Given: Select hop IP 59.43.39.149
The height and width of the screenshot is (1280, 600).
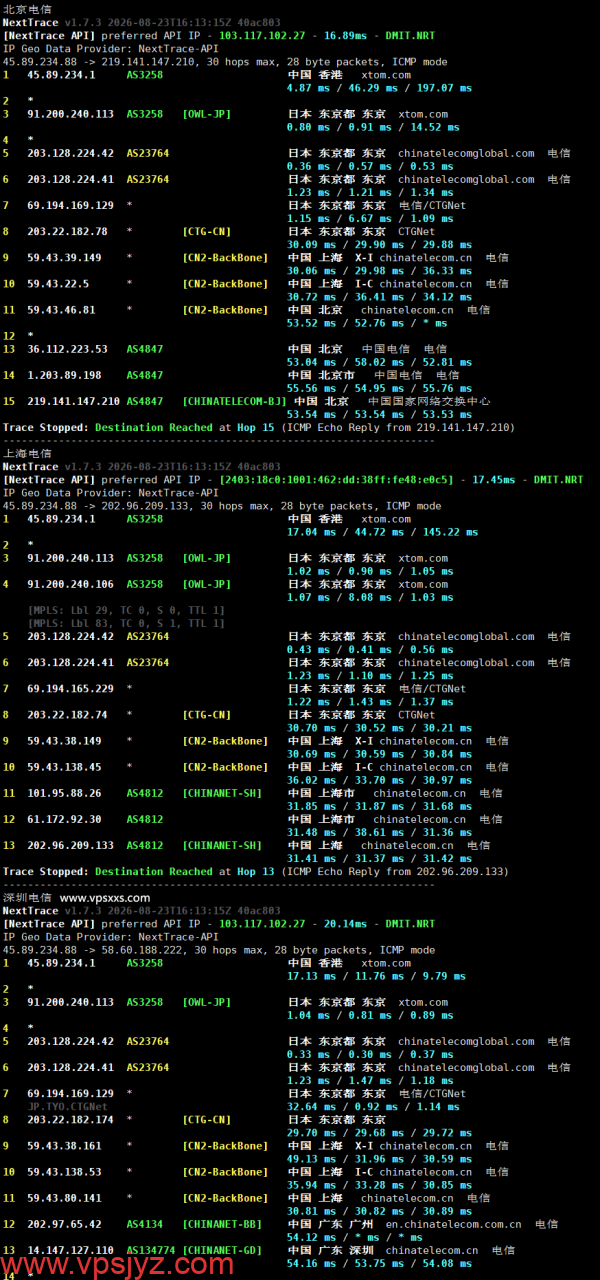Looking at the screenshot, I should point(64,257).
